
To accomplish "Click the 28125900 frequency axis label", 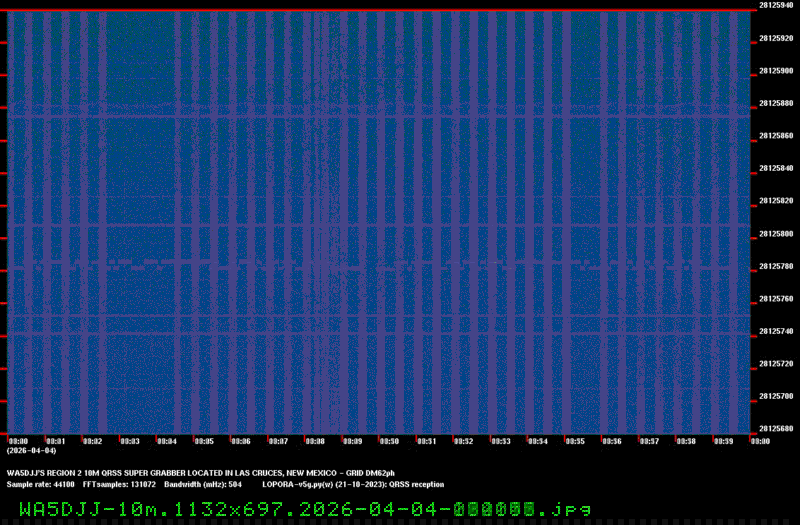I will [776, 71].
